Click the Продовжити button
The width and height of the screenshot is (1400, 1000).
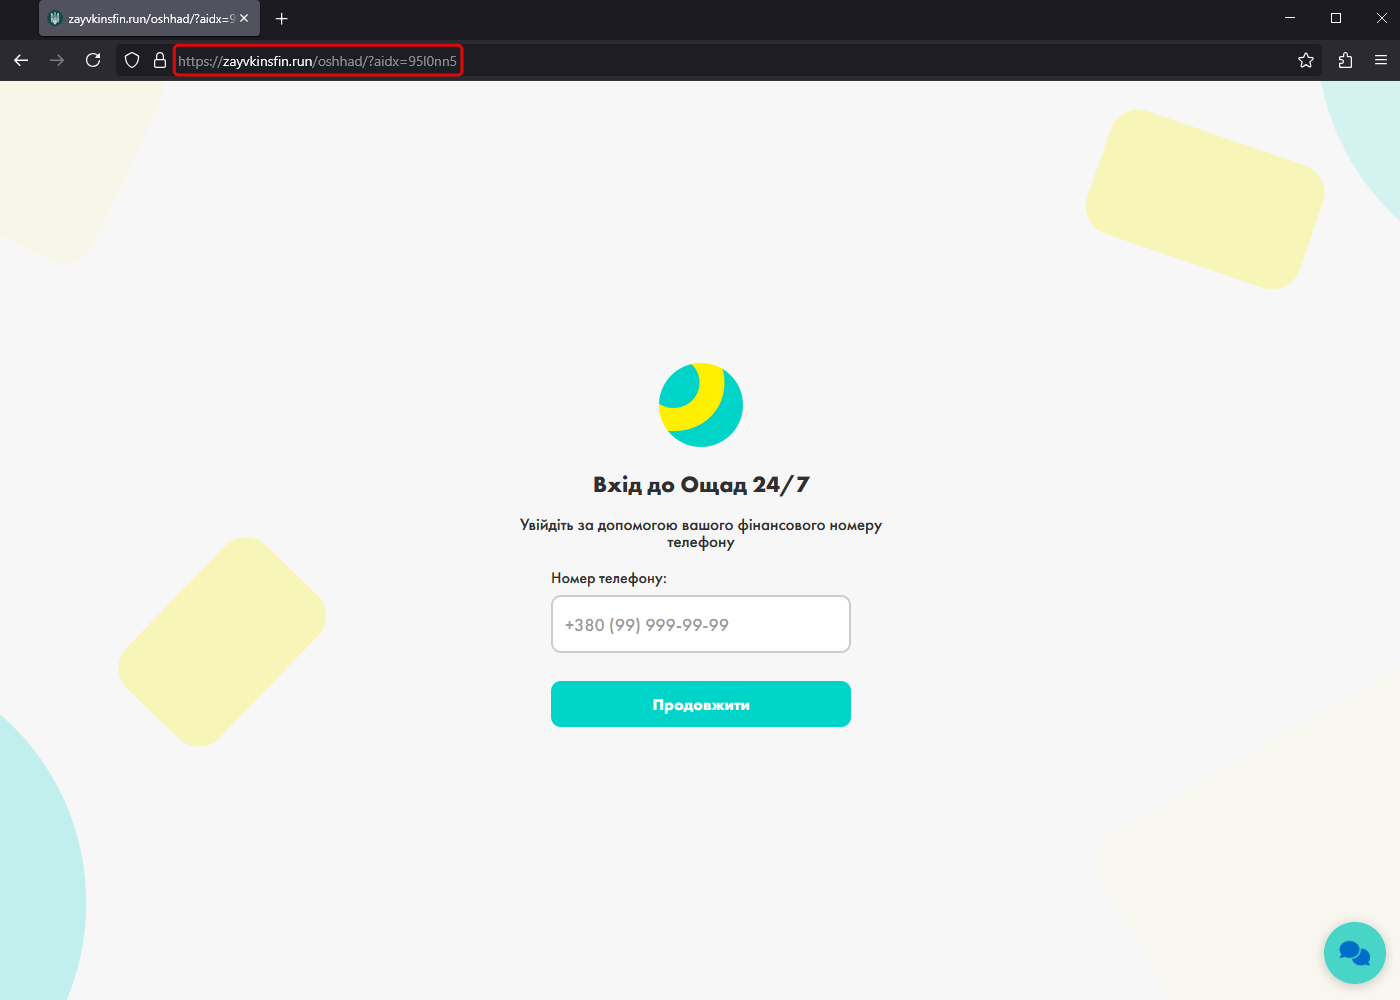[x=701, y=704]
